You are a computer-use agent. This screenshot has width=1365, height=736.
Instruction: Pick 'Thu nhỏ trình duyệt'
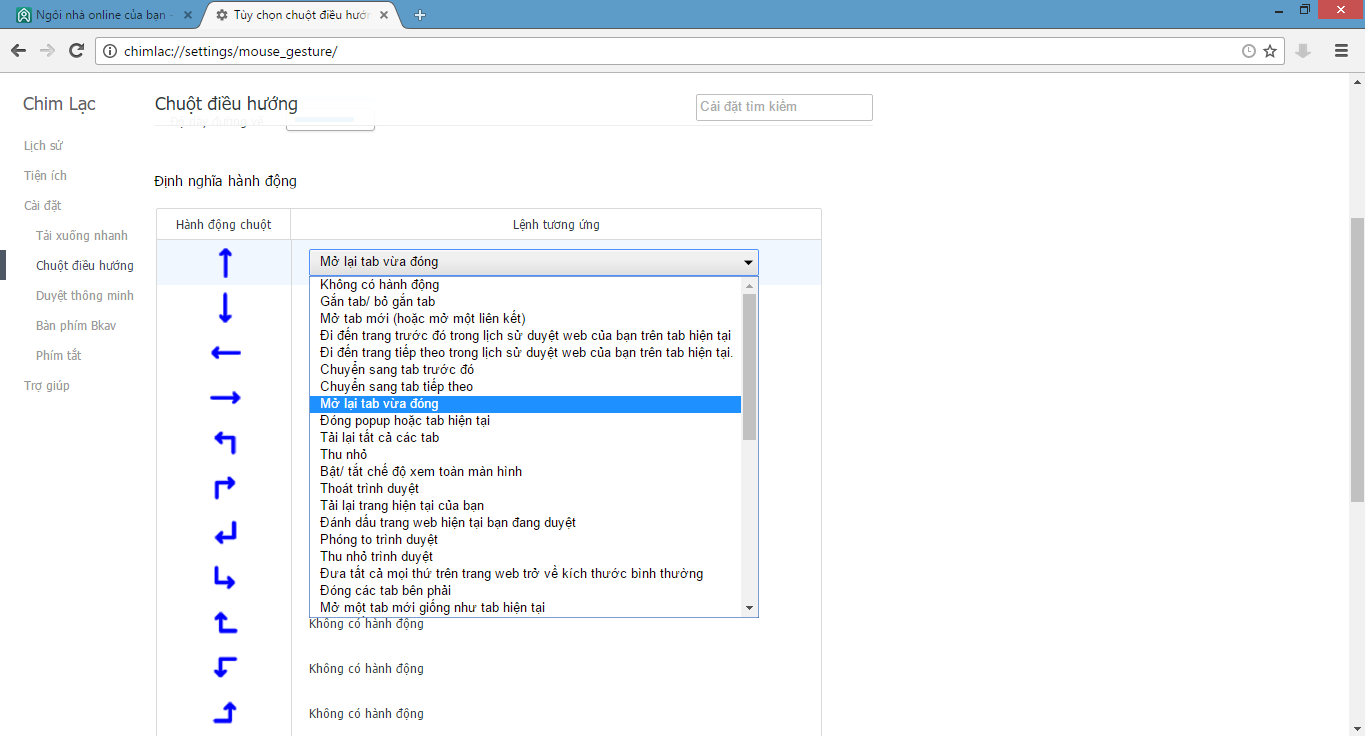pyautogui.click(x=525, y=557)
